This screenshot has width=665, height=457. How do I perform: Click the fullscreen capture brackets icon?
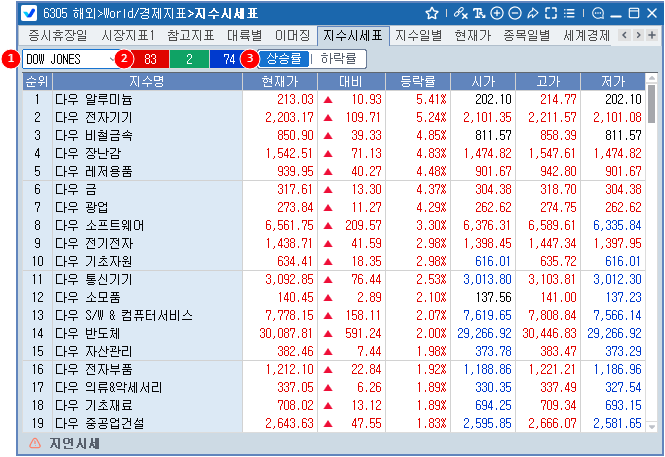pyautogui.click(x=551, y=13)
